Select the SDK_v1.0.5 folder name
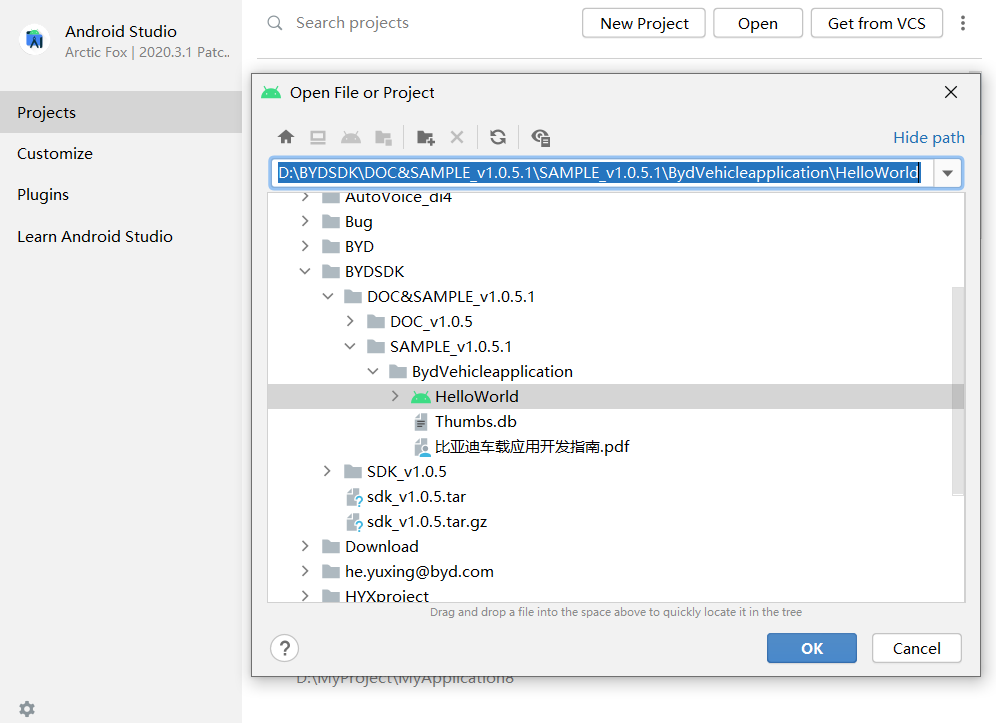 point(407,471)
